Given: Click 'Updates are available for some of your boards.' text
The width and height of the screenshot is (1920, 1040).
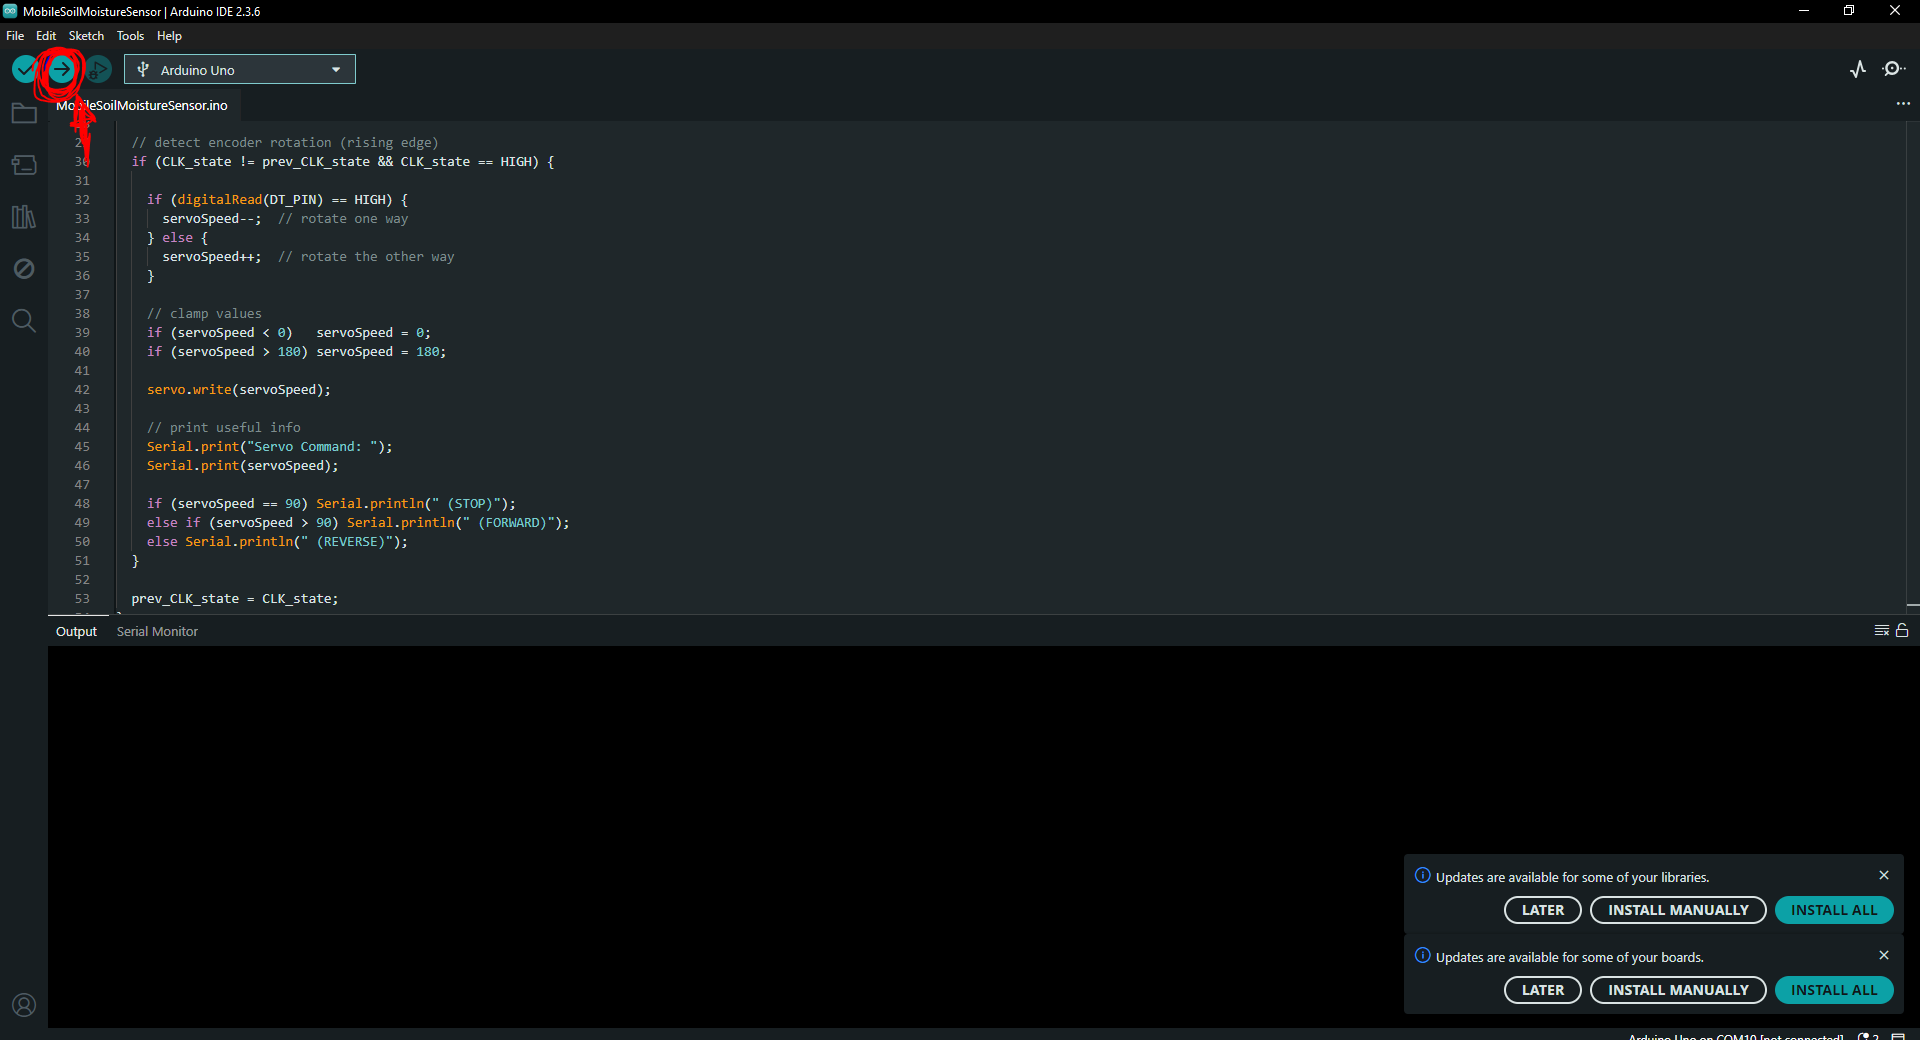Looking at the screenshot, I should (1569, 957).
